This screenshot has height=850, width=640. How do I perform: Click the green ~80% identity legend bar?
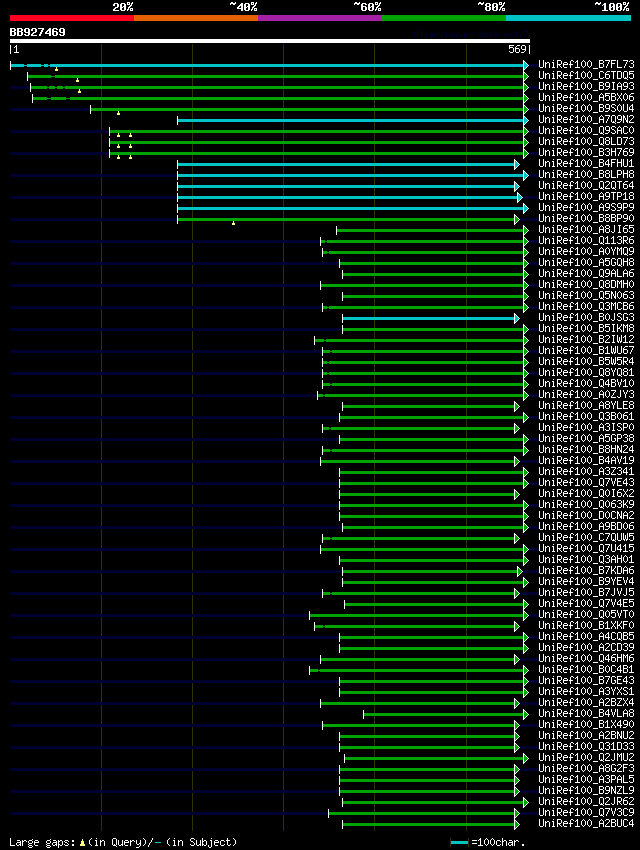click(x=444, y=18)
